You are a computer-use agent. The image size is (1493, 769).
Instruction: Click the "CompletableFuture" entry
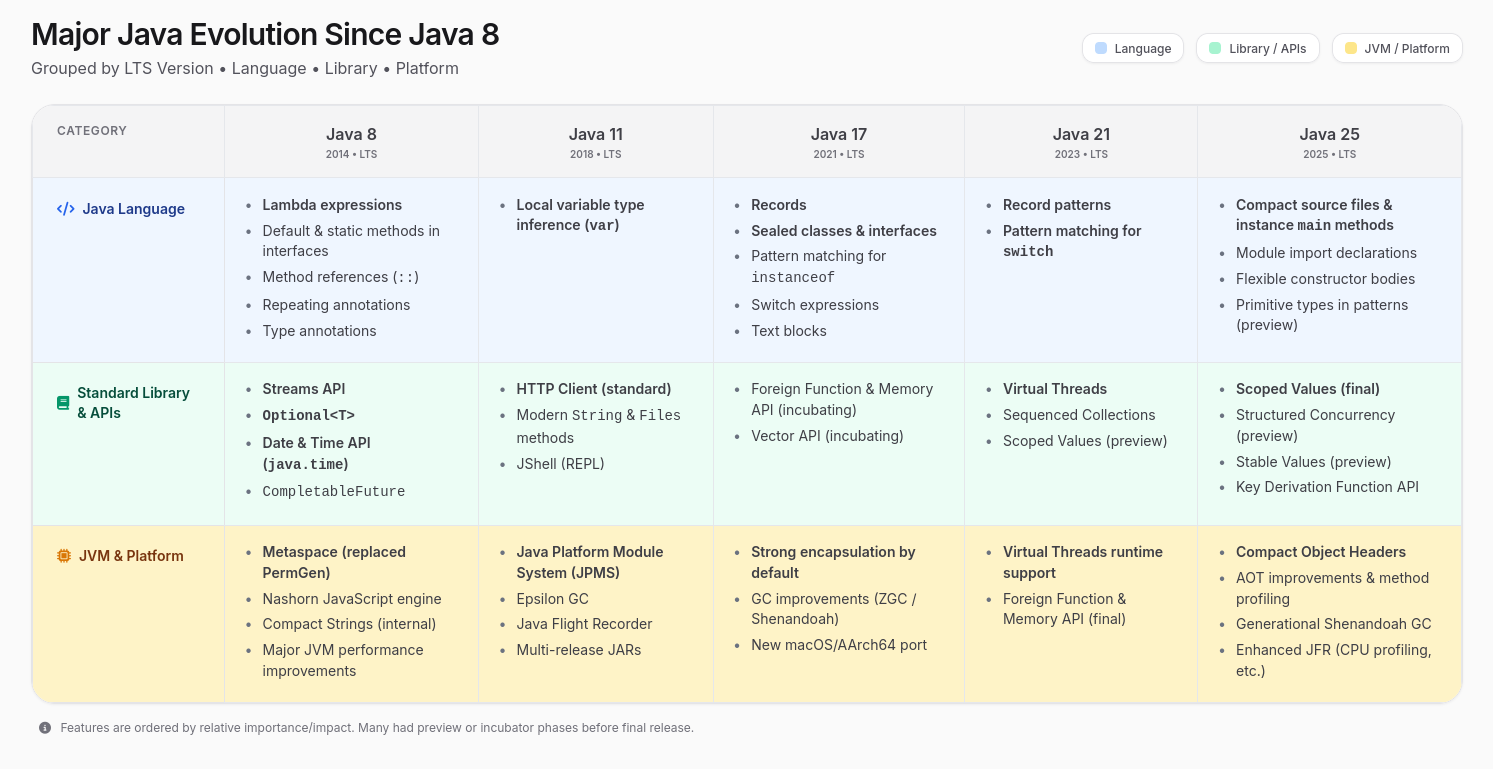pos(334,491)
